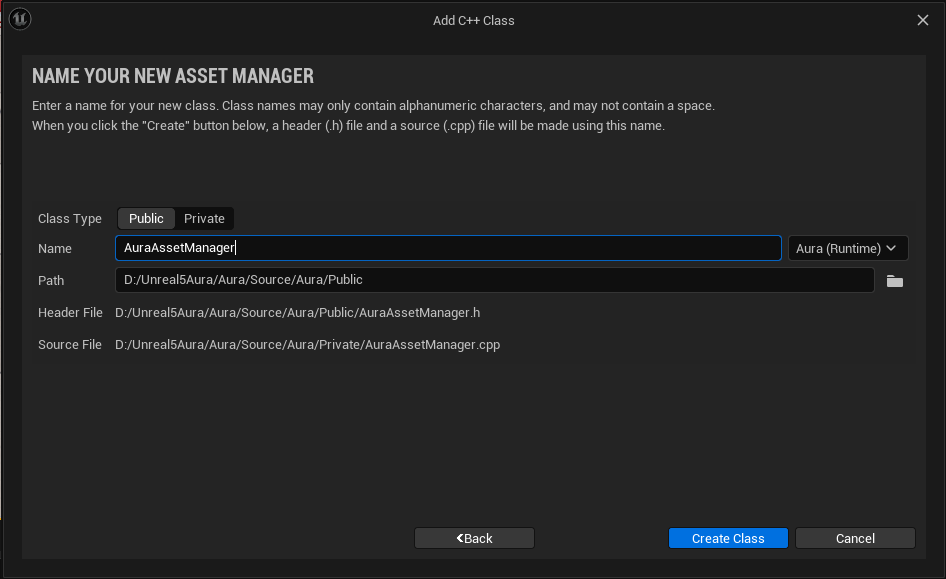Viewport: 946px width, 579px height.
Task: Click the AuraAssetManager.cpp source file path
Action: pyautogui.click(x=307, y=345)
